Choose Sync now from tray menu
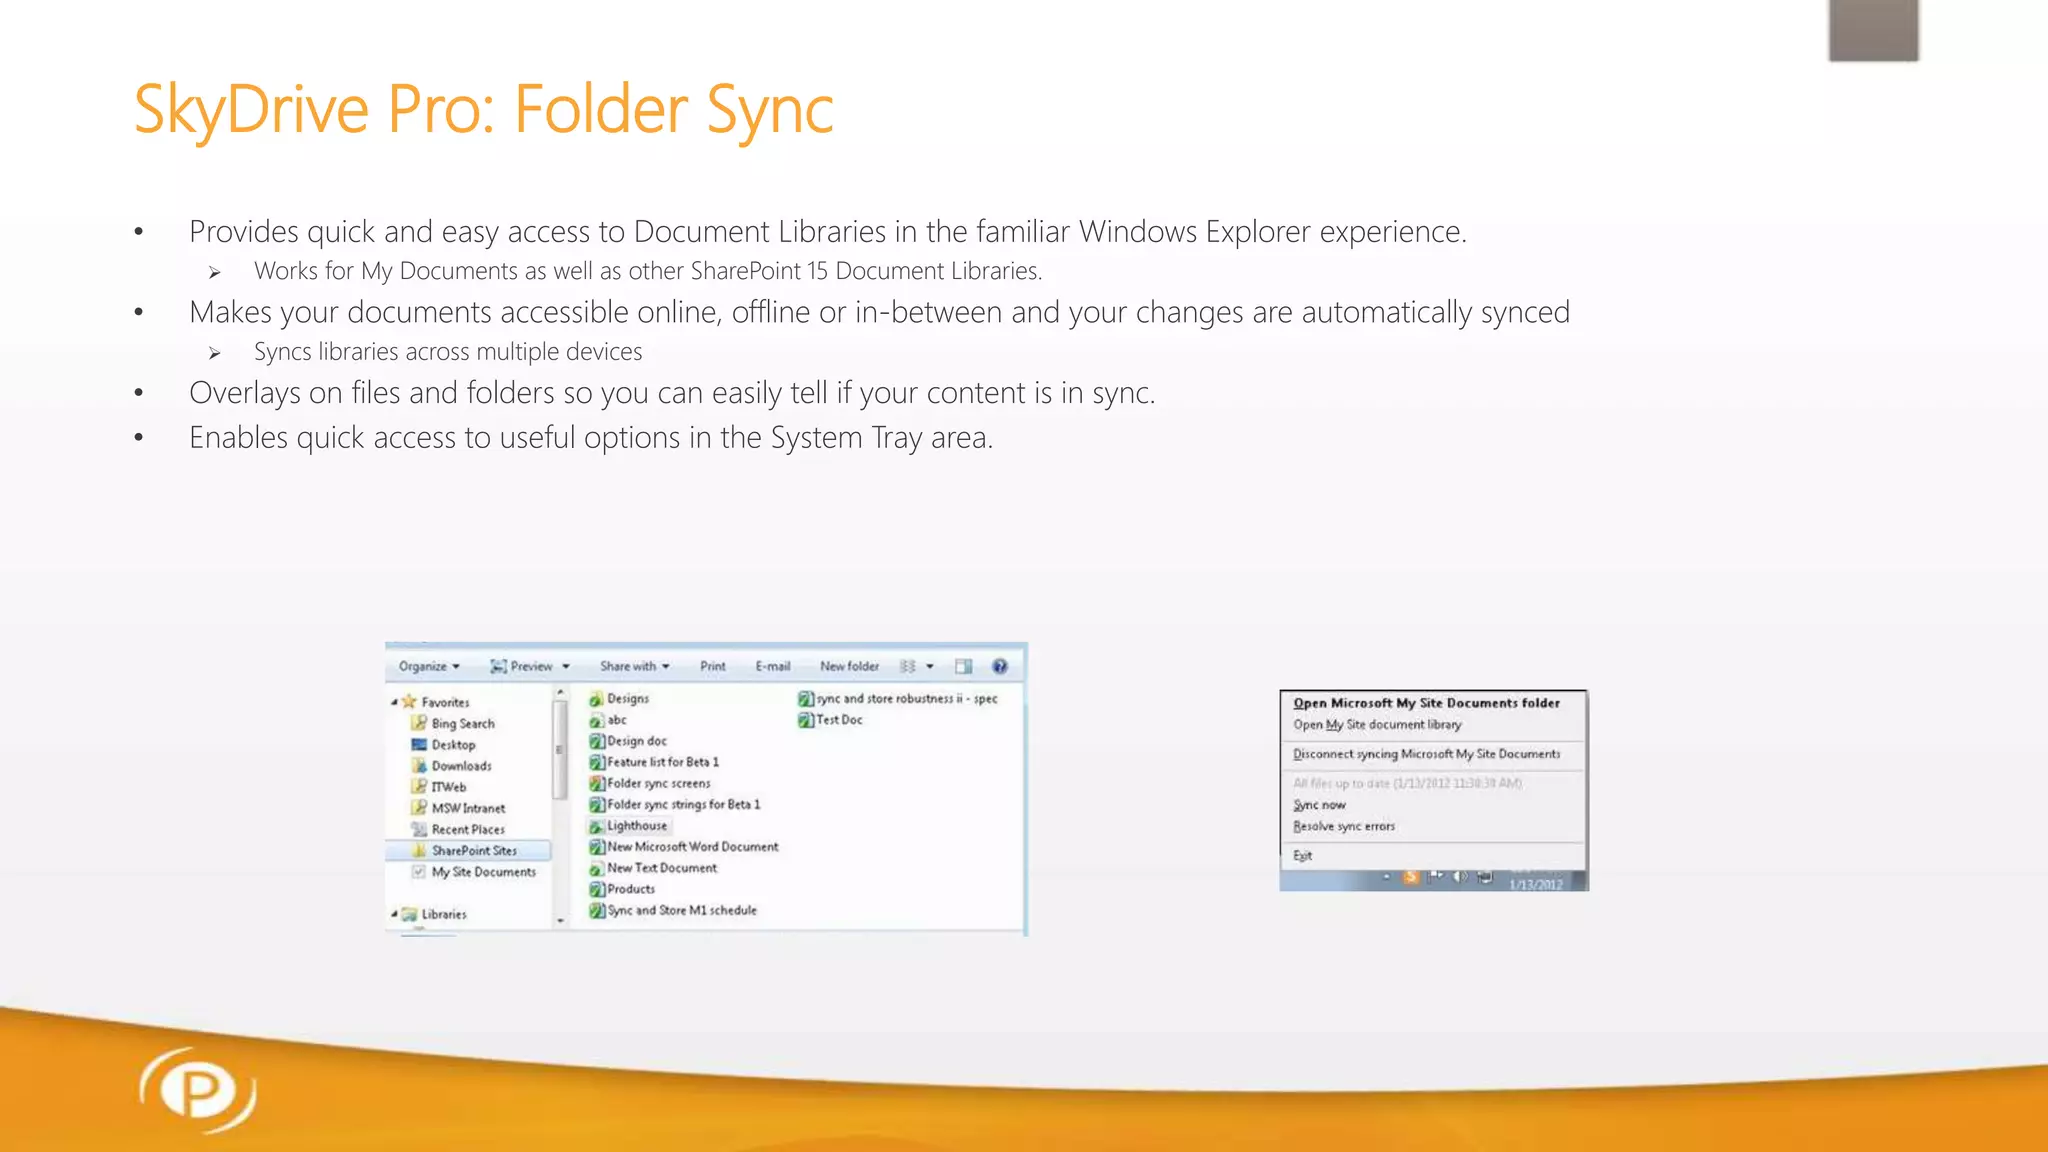Image resolution: width=2048 pixels, height=1152 pixels. (1319, 805)
